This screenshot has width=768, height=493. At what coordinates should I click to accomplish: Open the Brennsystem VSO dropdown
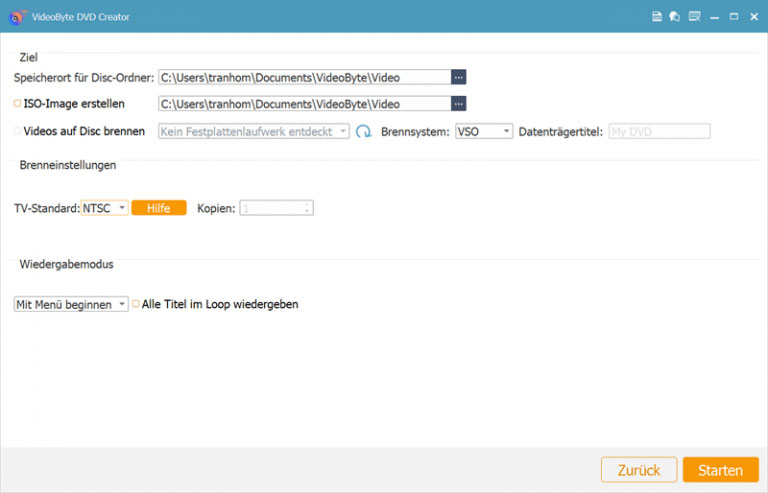(484, 131)
